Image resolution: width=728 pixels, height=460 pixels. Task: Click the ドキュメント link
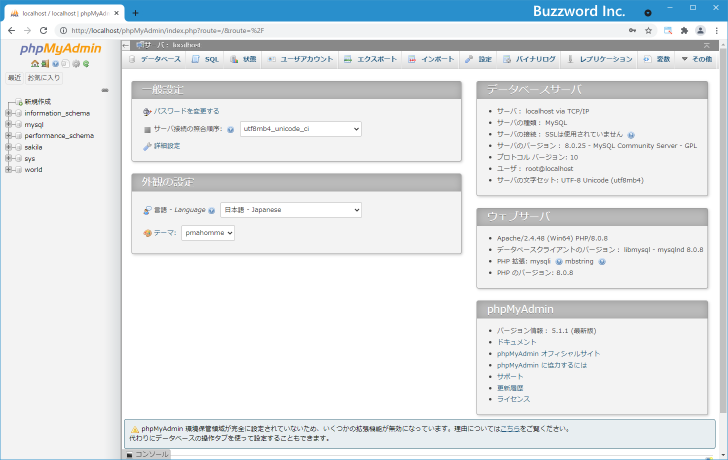point(516,342)
